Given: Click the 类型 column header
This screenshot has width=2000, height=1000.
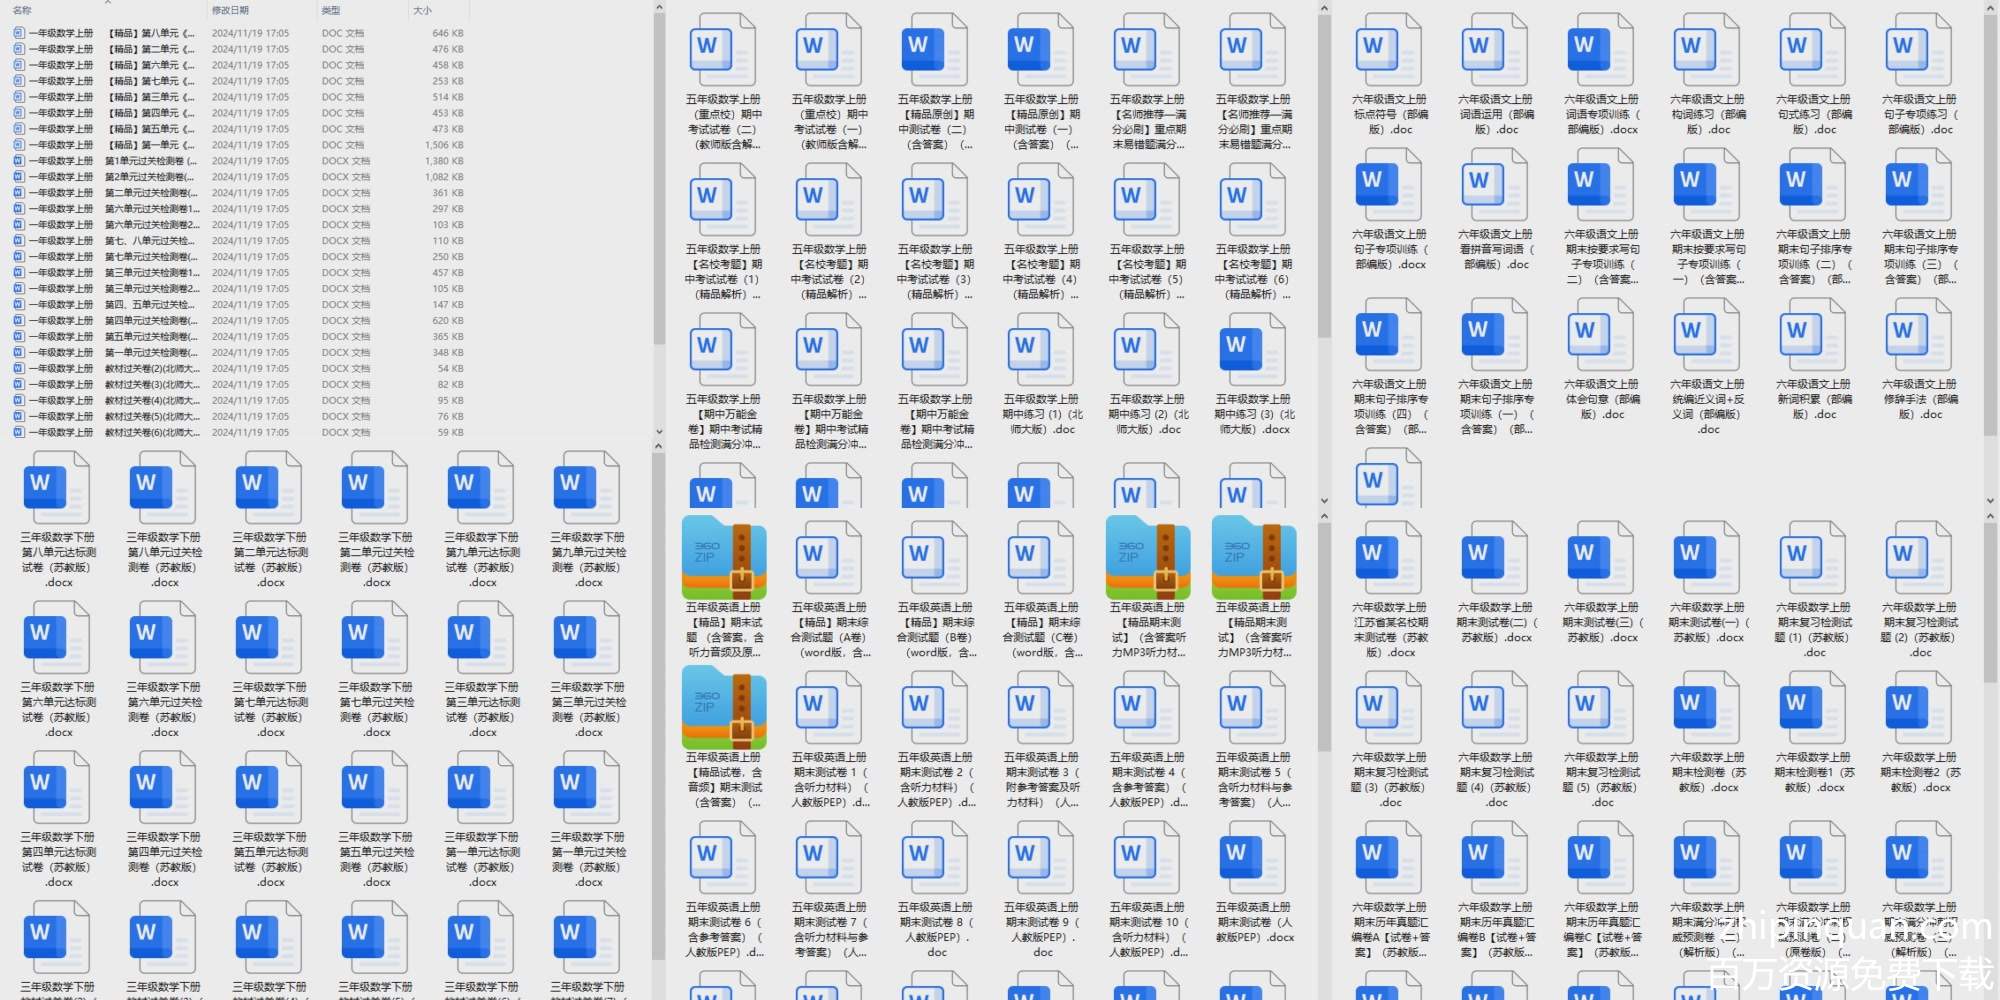Looking at the screenshot, I should coord(331,10).
